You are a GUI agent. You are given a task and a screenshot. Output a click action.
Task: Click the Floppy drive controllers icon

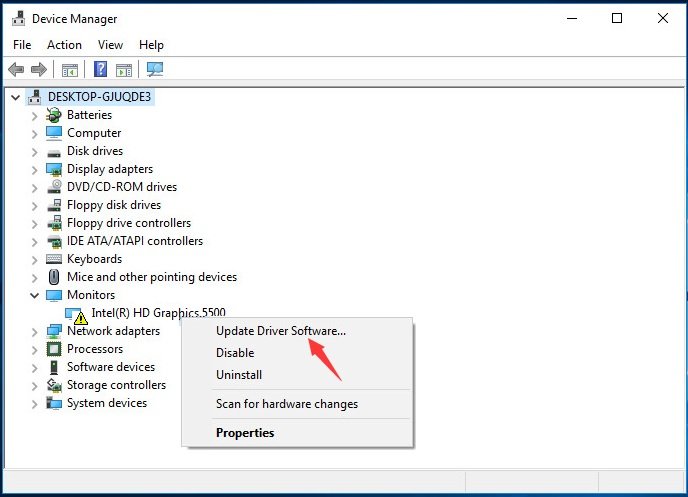tap(54, 223)
